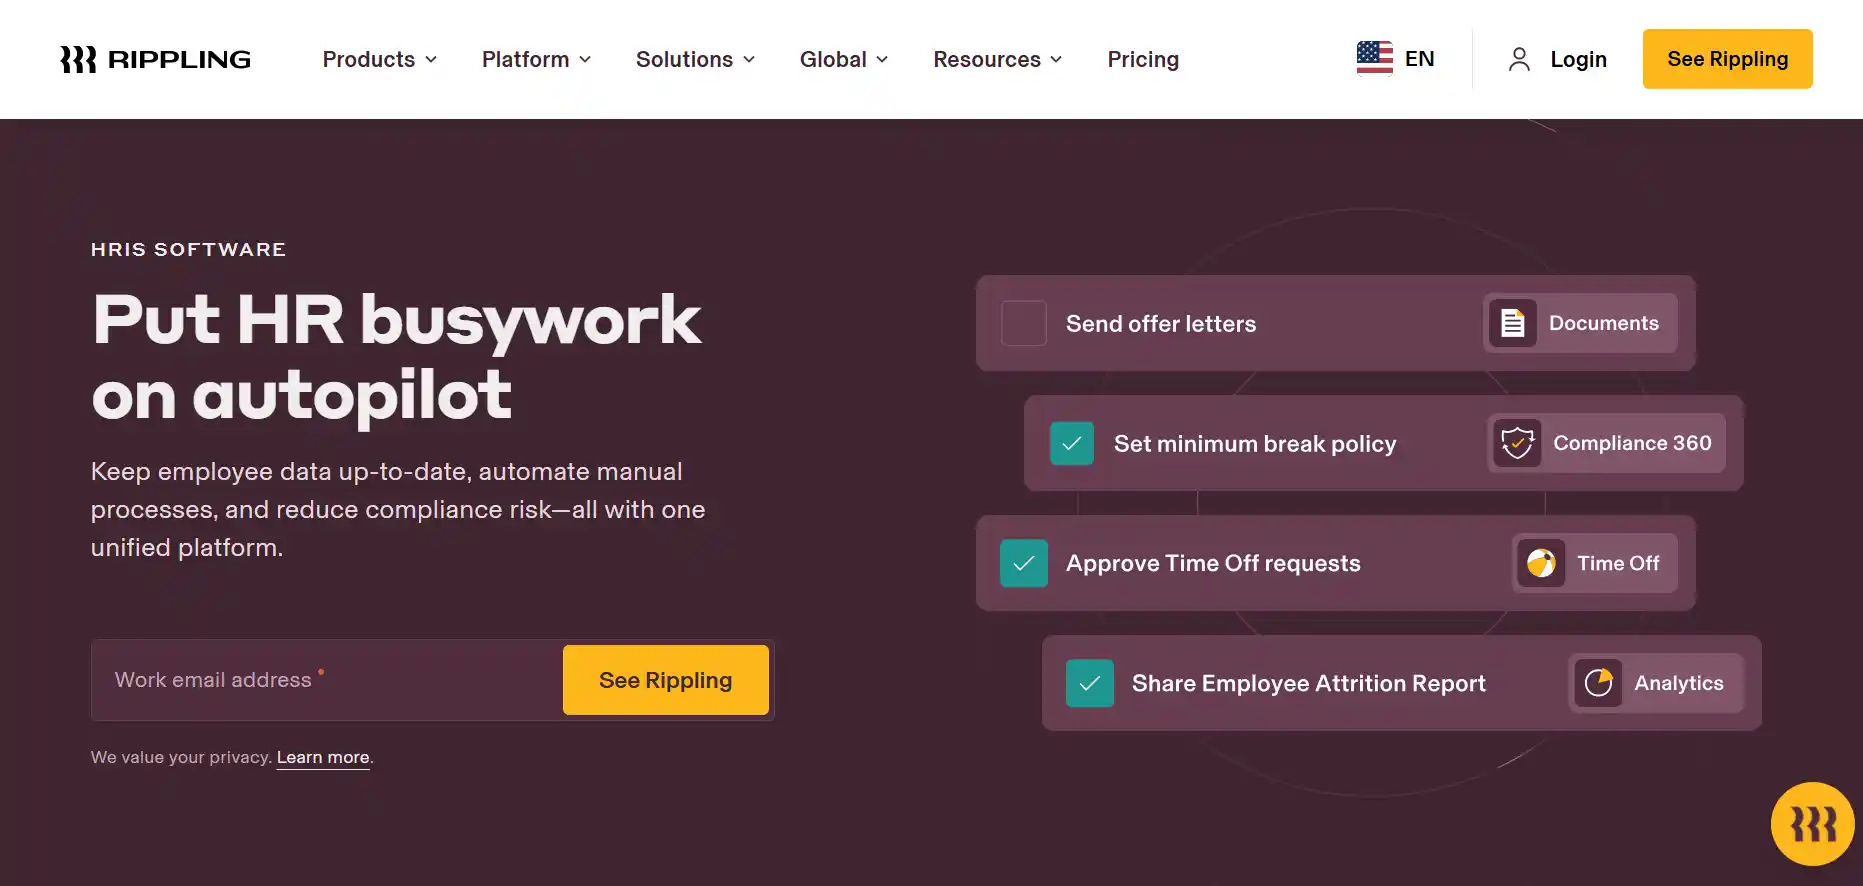The image size is (1863, 886).
Task: Click the Time Off tag label
Action: pos(1618,563)
